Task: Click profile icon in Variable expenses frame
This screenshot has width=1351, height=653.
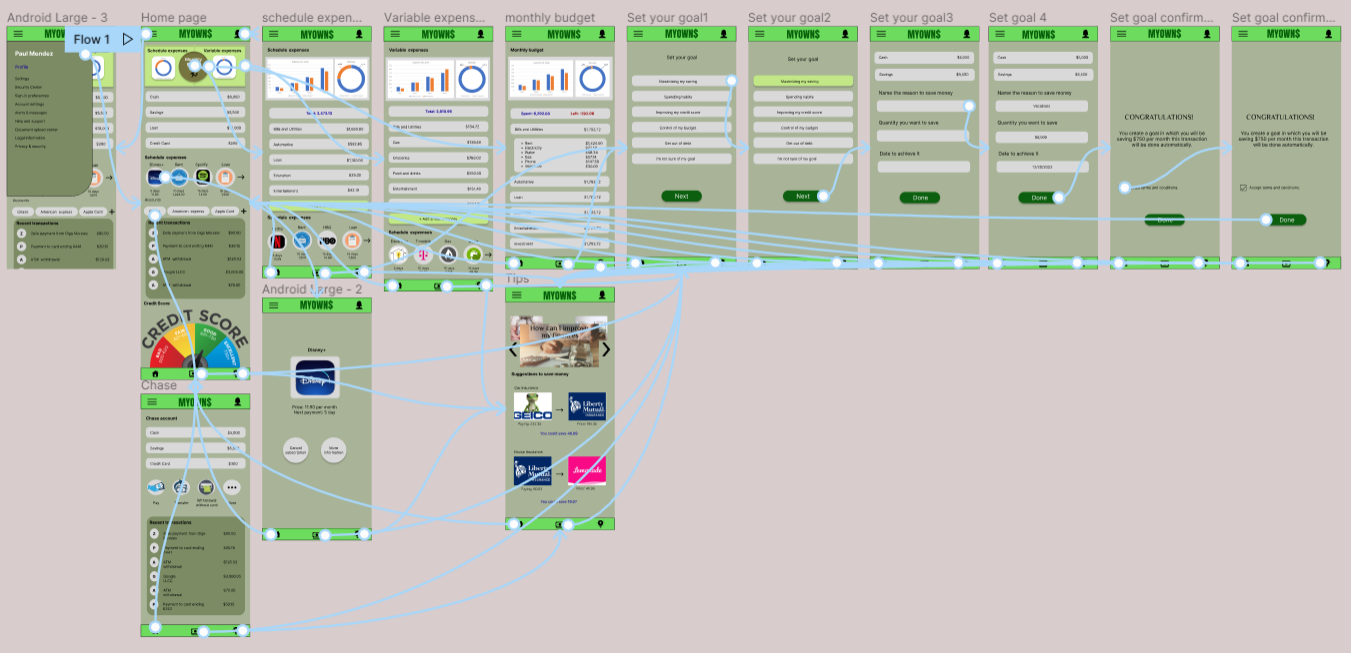Action: (x=481, y=34)
